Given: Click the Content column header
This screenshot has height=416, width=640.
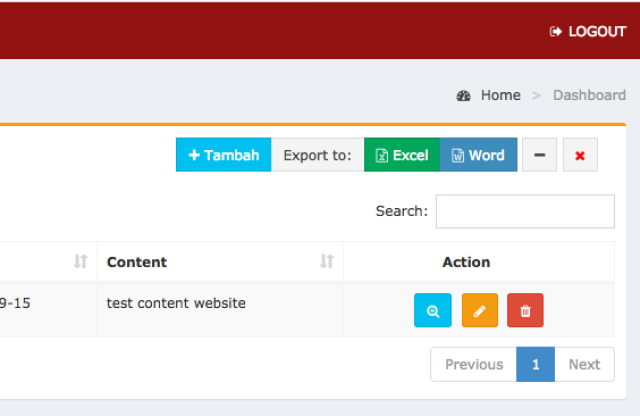Looking at the screenshot, I should [x=137, y=262].
